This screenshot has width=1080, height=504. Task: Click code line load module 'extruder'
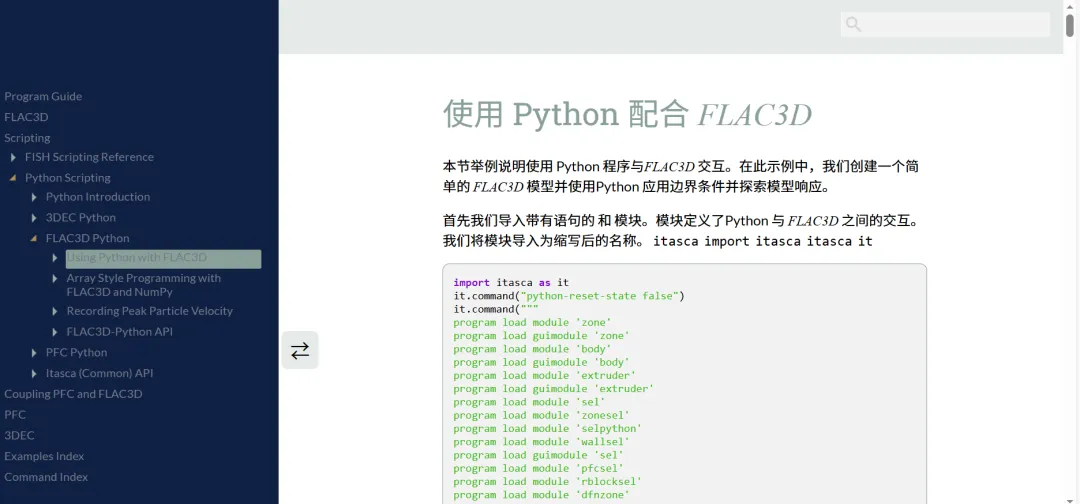pyautogui.click(x=544, y=375)
